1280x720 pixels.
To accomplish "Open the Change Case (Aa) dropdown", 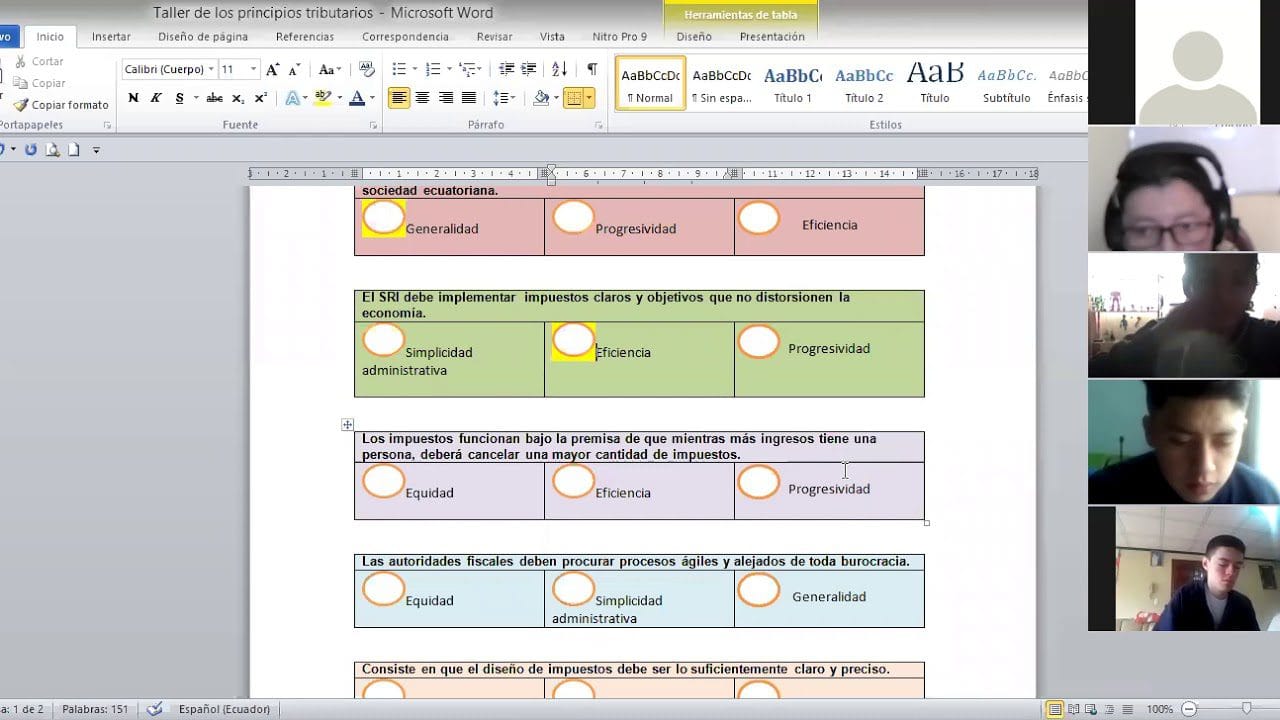I will click(328, 69).
